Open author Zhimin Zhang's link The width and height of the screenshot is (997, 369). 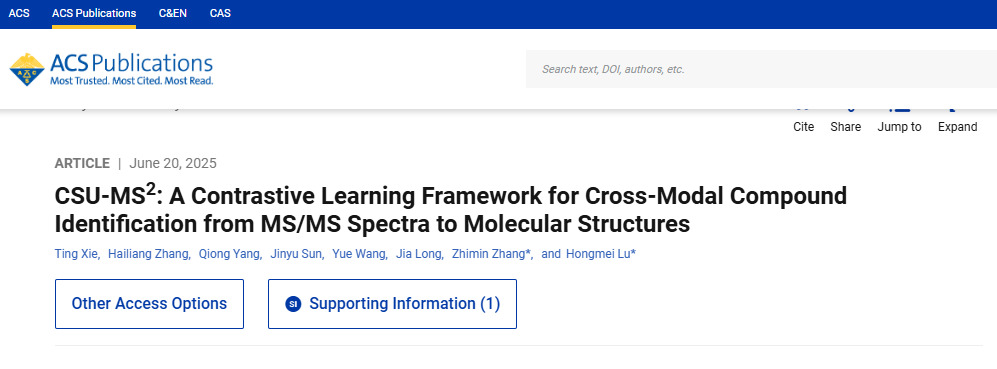tap(492, 254)
